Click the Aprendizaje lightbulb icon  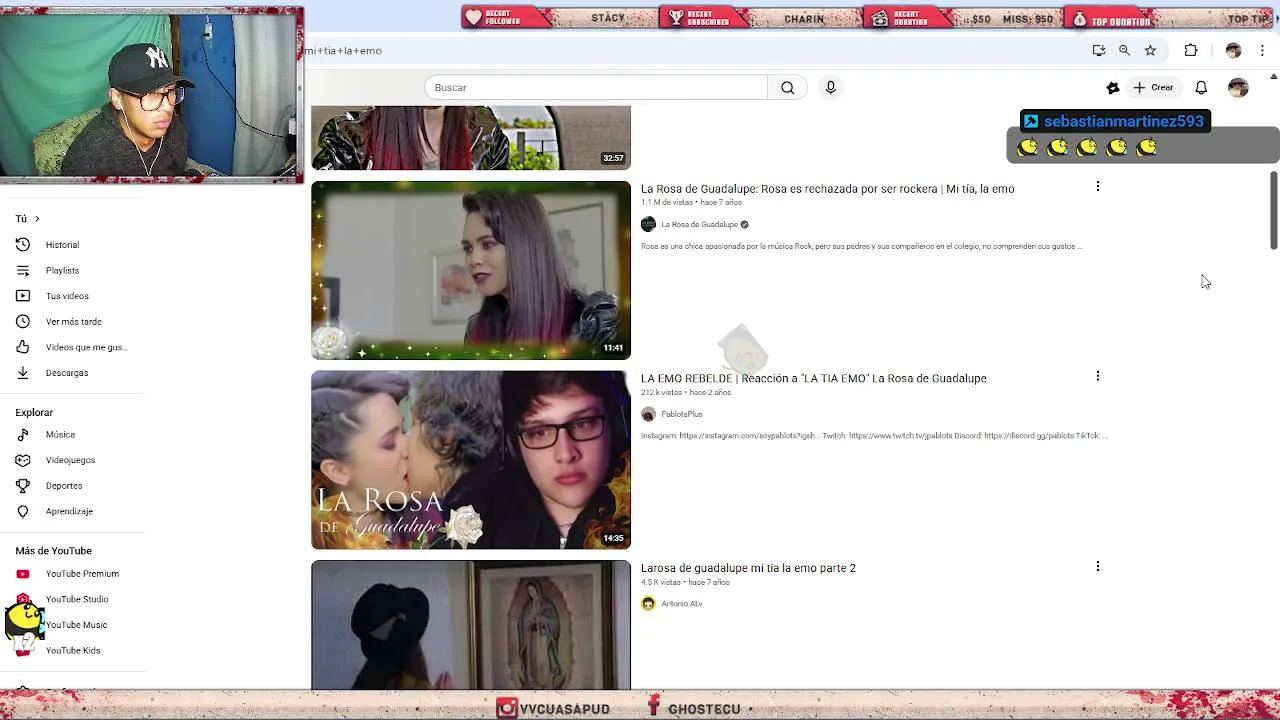coord(23,511)
